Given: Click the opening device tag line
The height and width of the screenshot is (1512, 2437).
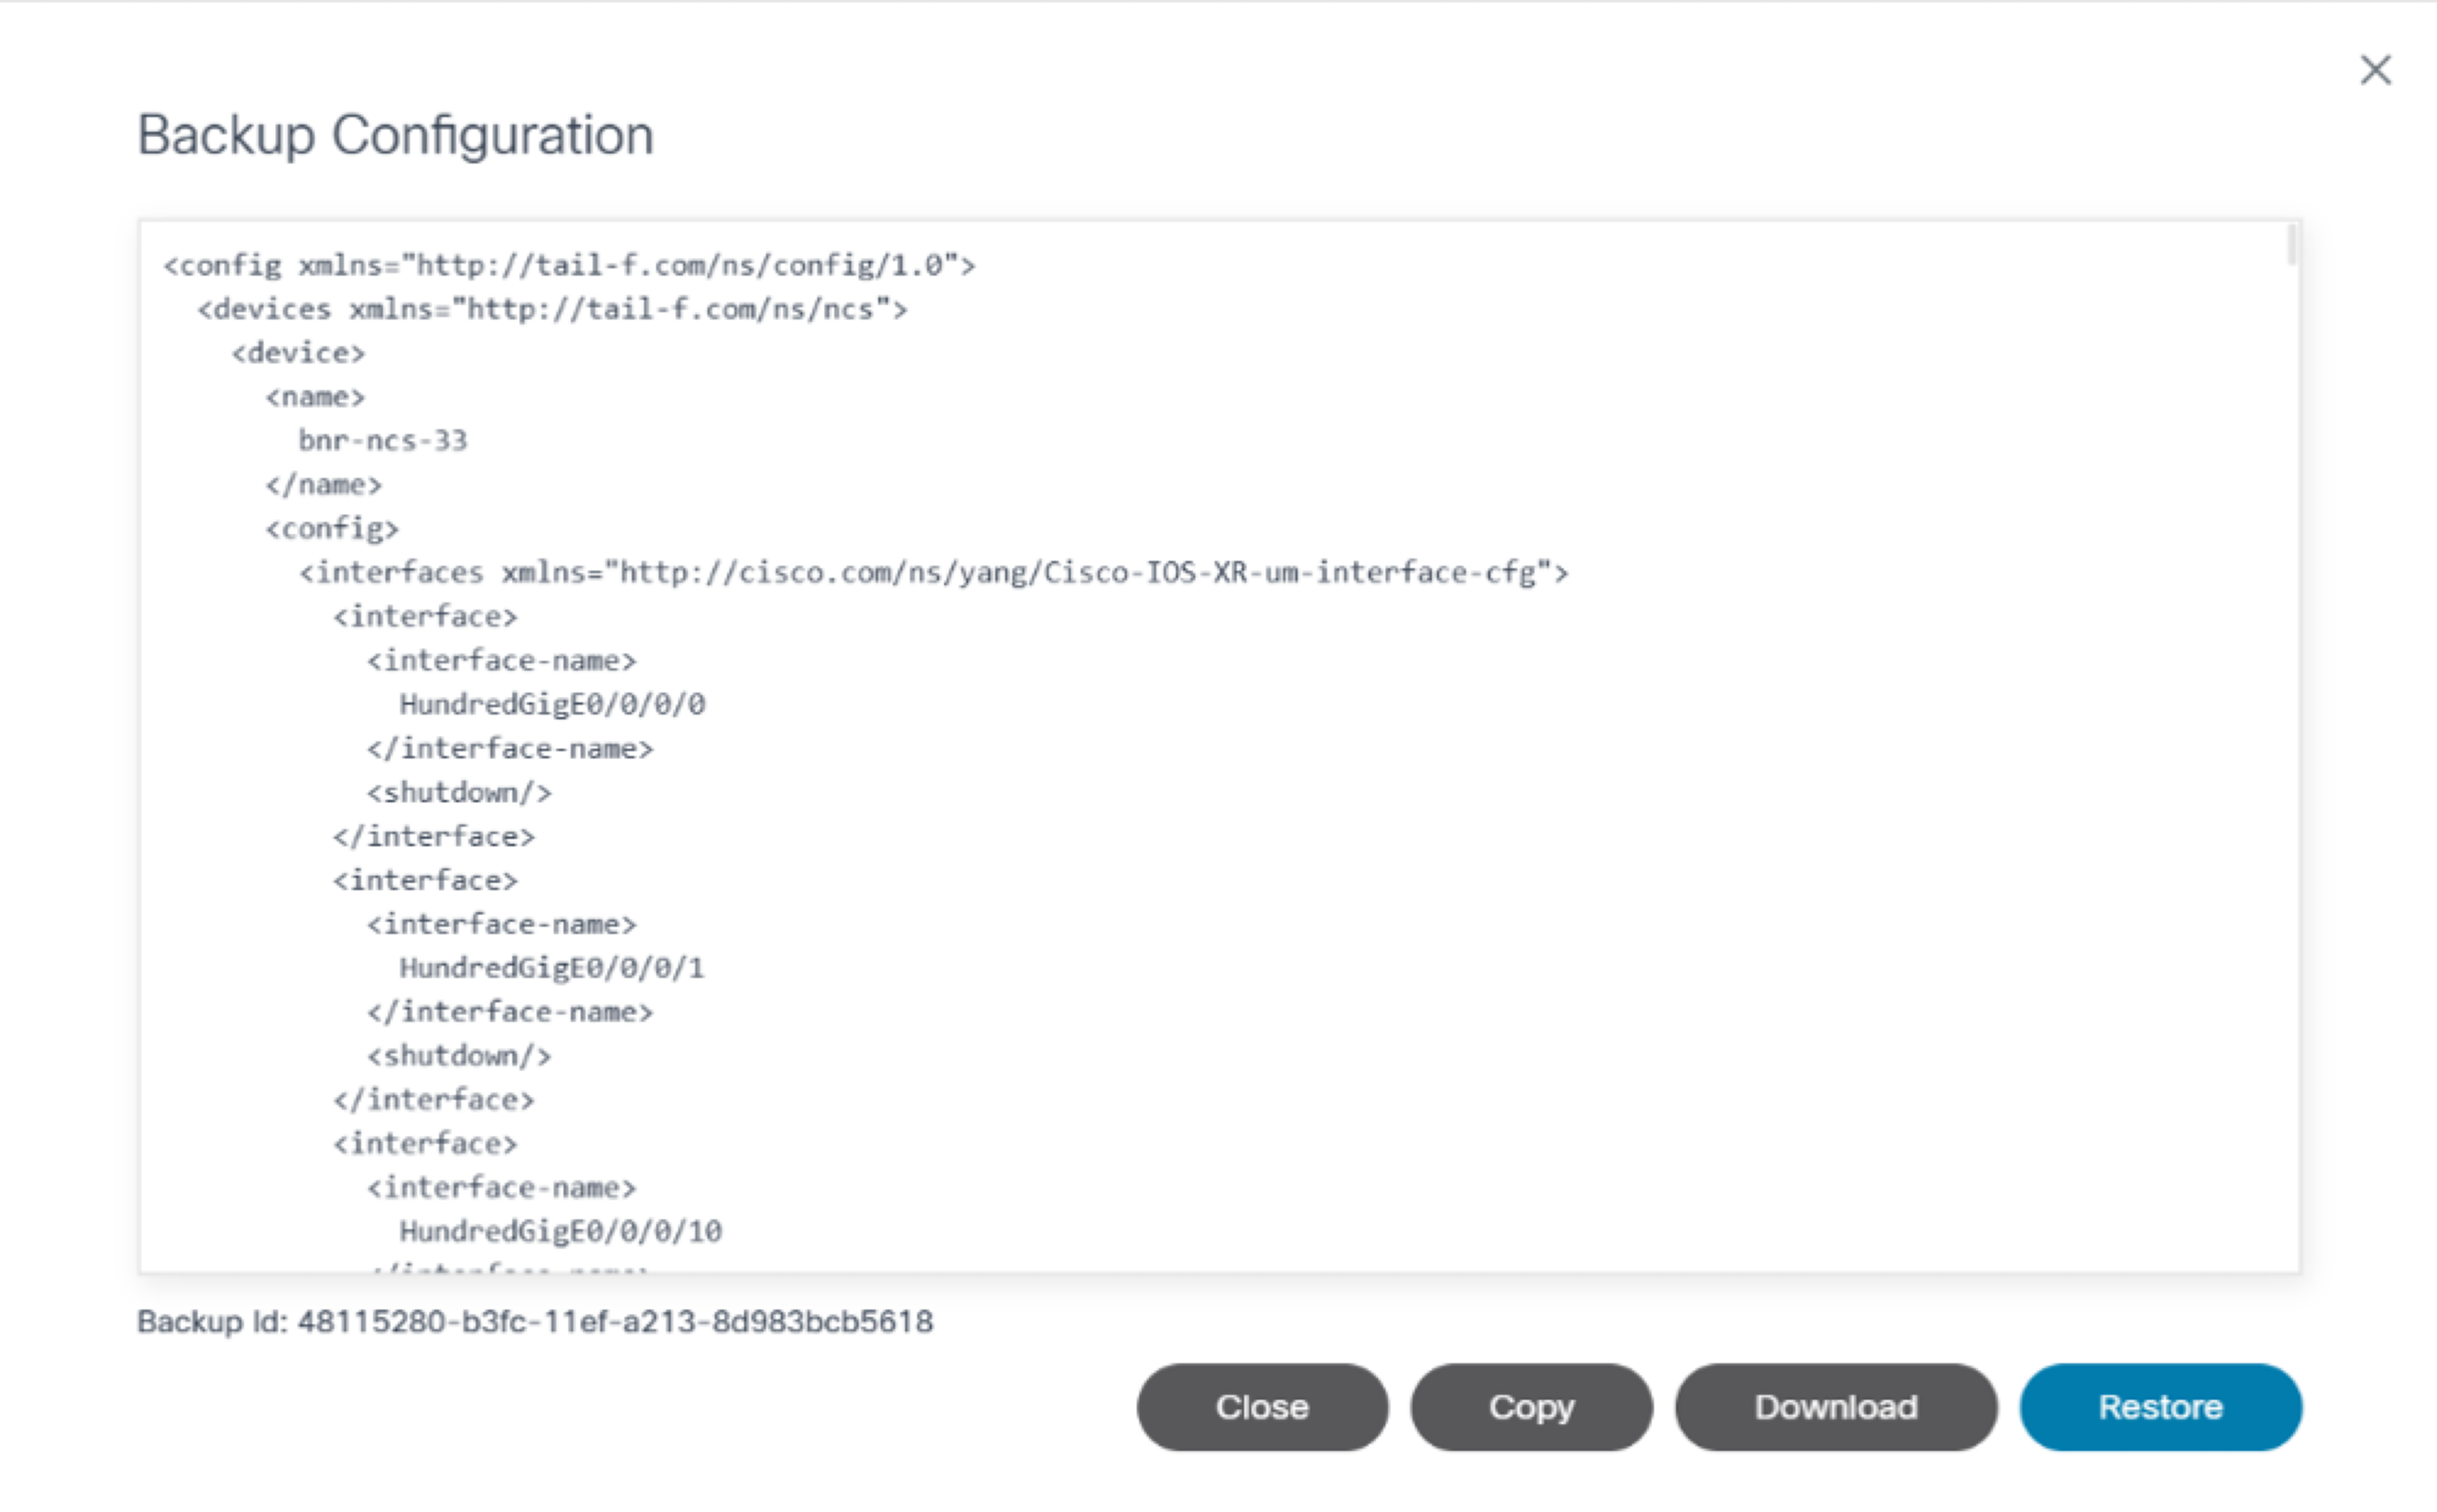Looking at the screenshot, I should coord(298,353).
